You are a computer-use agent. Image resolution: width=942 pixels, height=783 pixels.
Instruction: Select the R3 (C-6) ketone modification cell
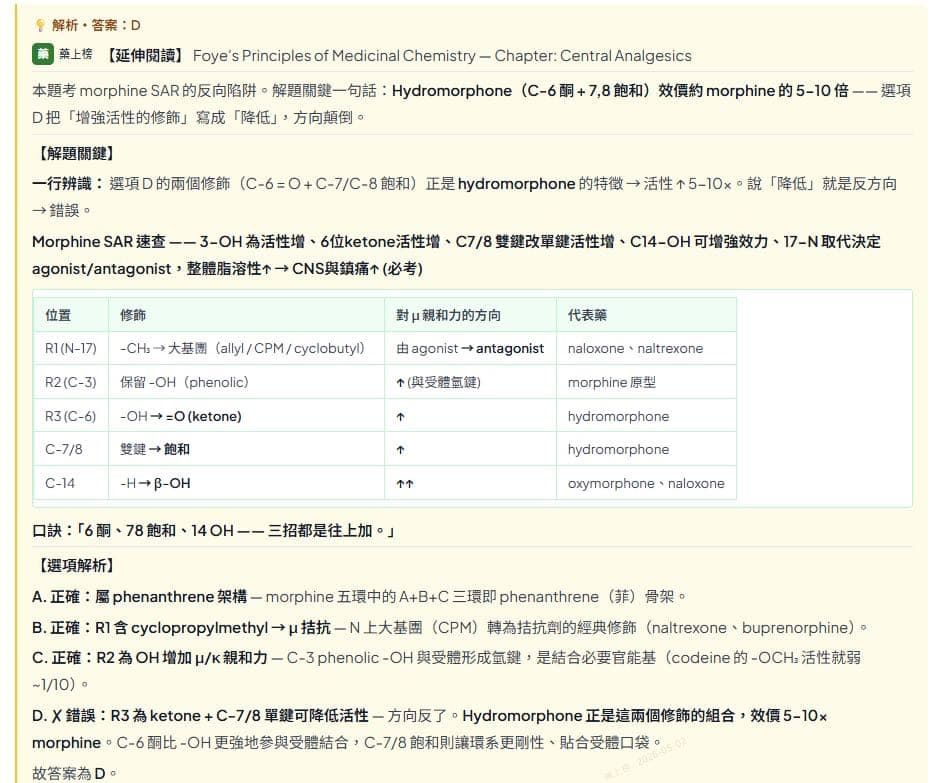pos(180,416)
